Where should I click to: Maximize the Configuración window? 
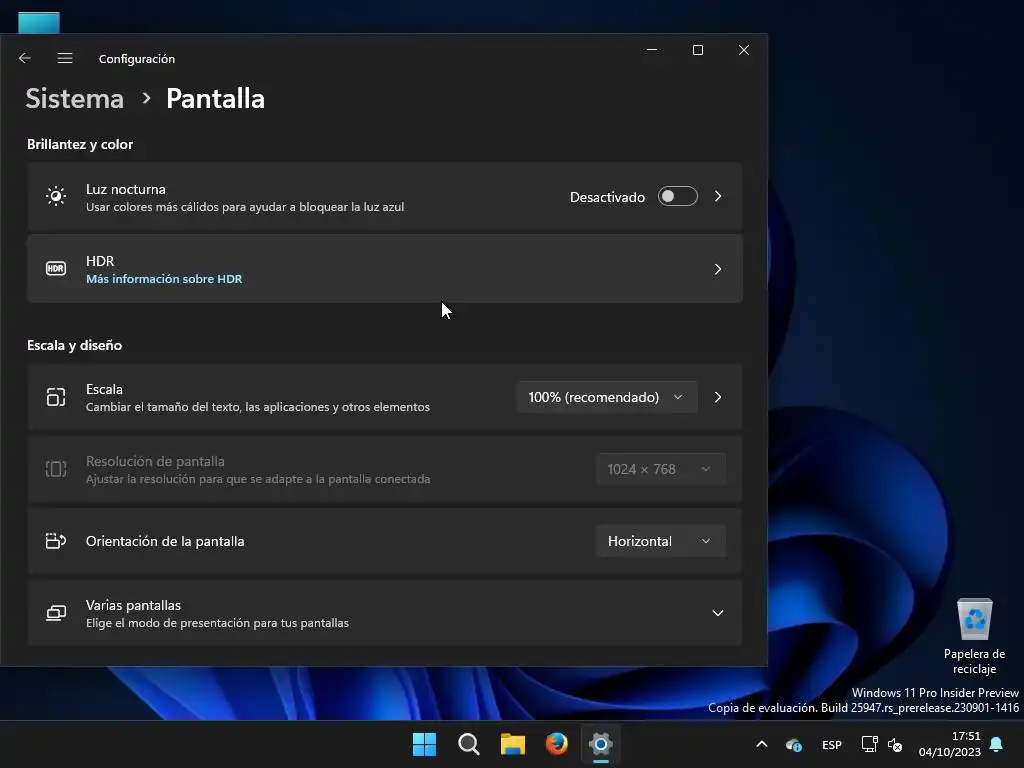[697, 50]
